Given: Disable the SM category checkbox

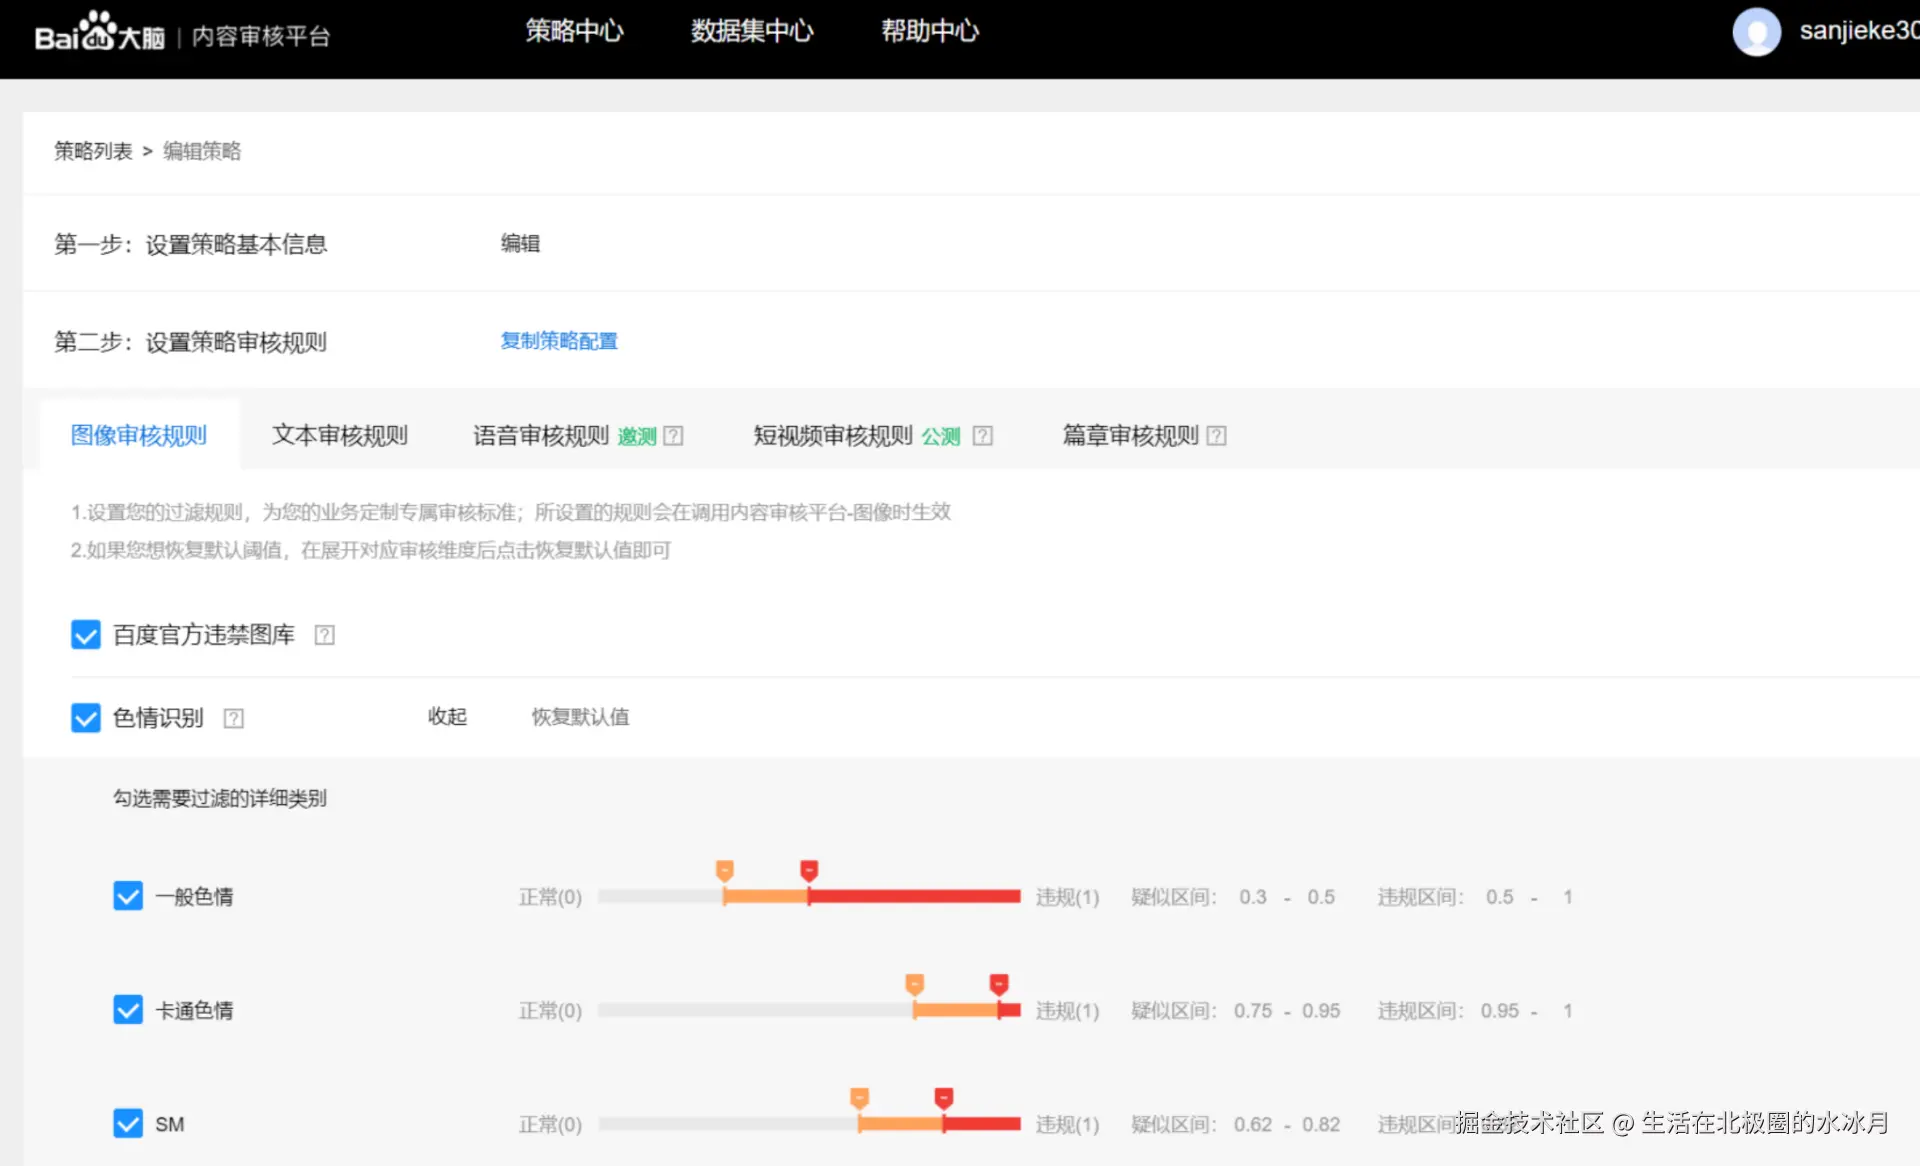Looking at the screenshot, I should 128,1124.
